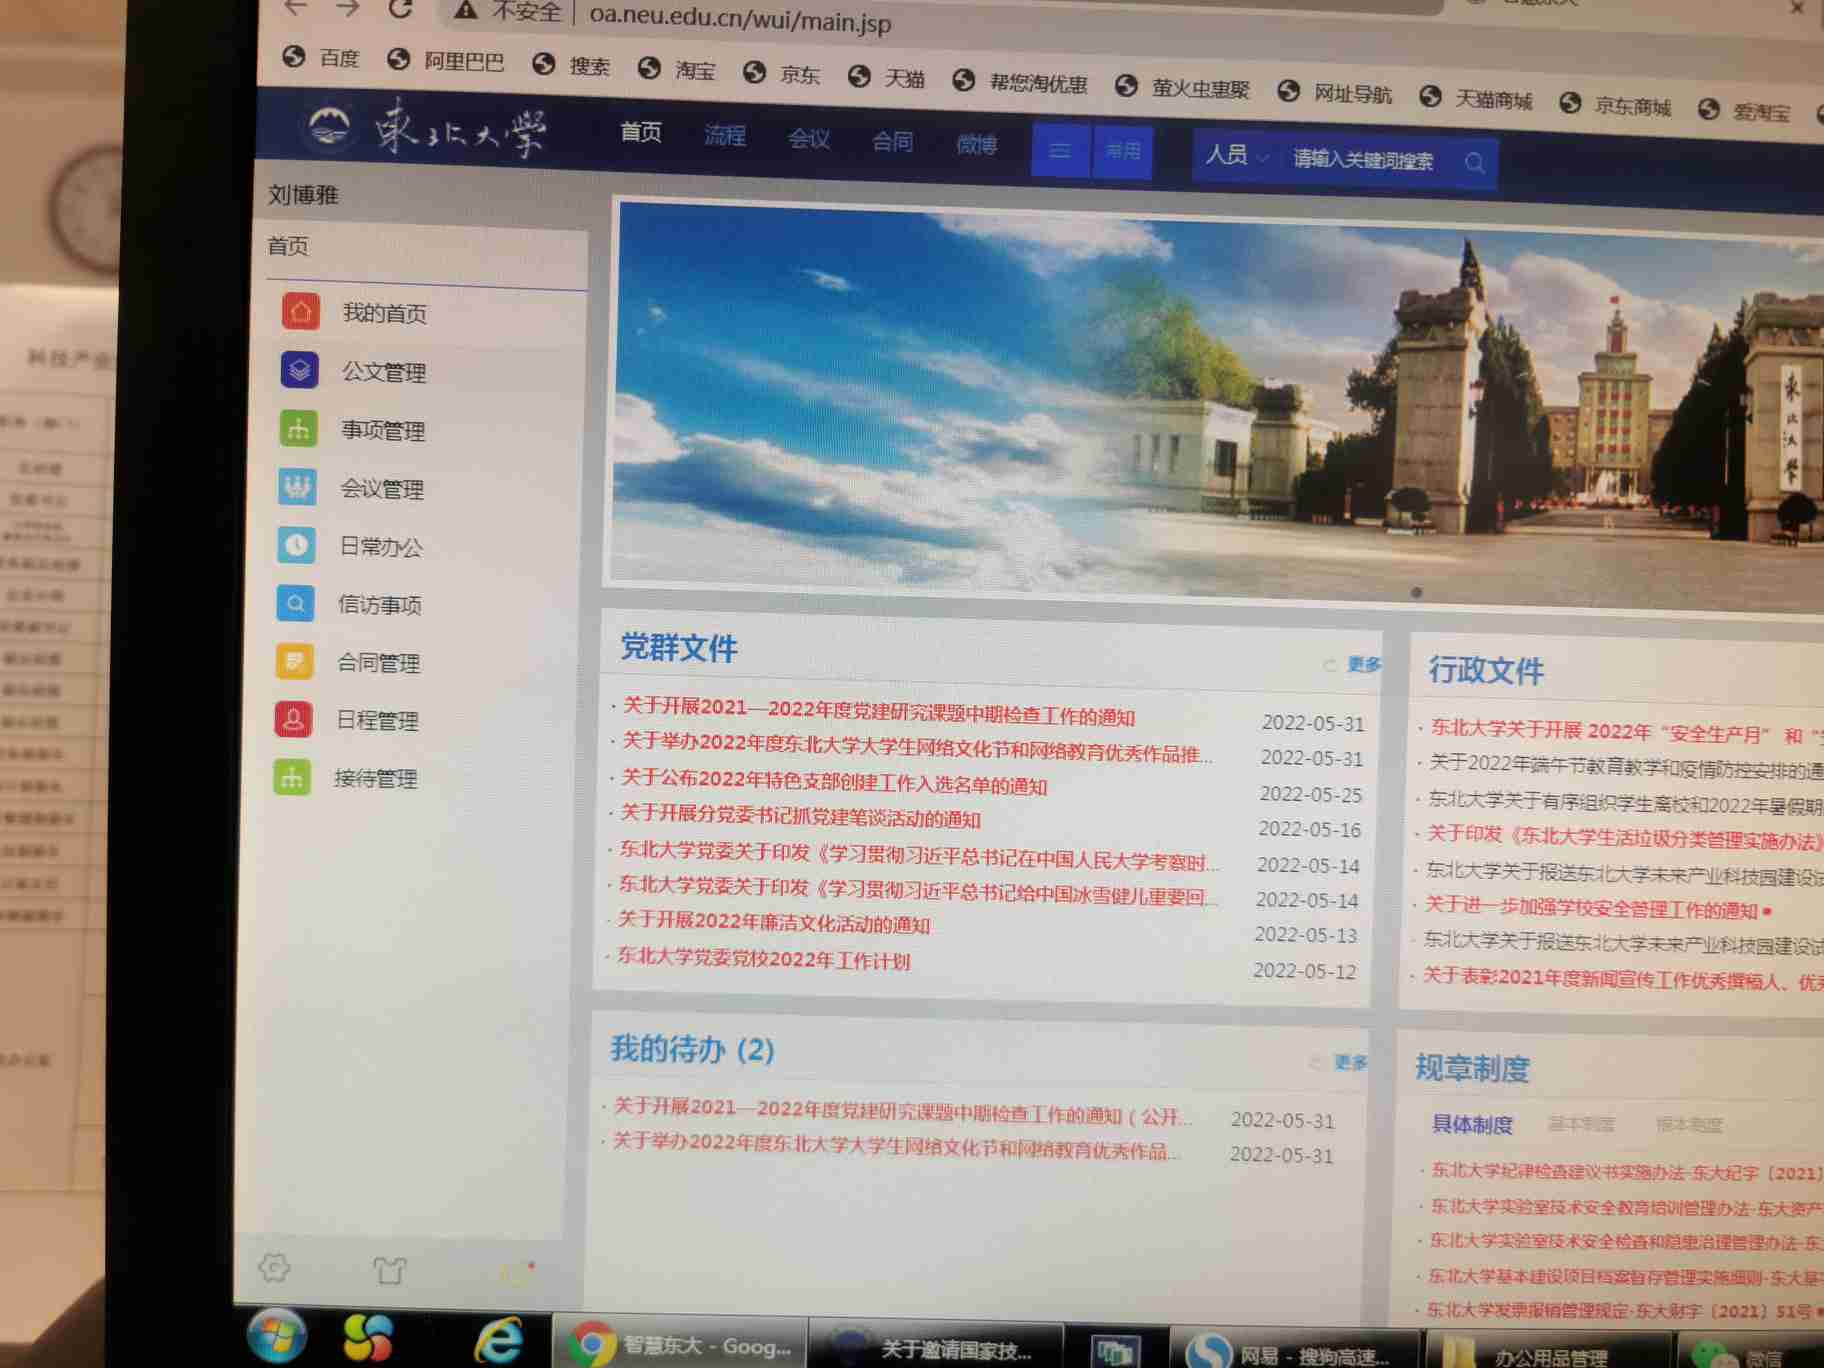Image resolution: width=1824 pixels, height=1368 pixels.
Task: Open the blue hamburger menu button
Action: tap(1060, 150)
